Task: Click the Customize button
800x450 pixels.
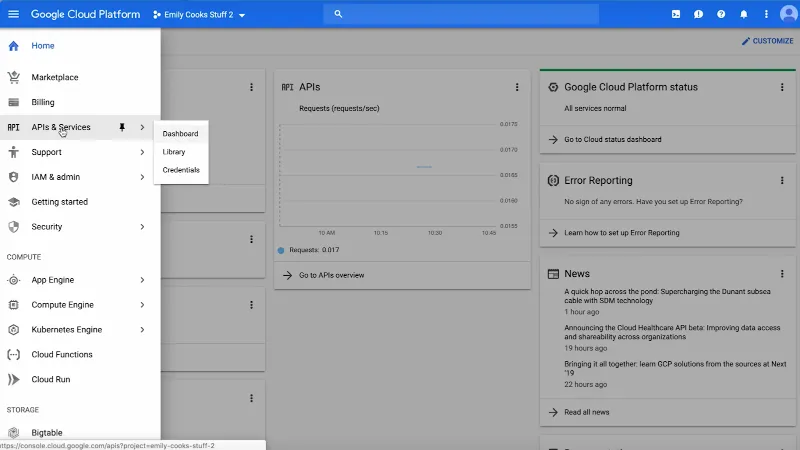Action: click(x=767, y=41)
